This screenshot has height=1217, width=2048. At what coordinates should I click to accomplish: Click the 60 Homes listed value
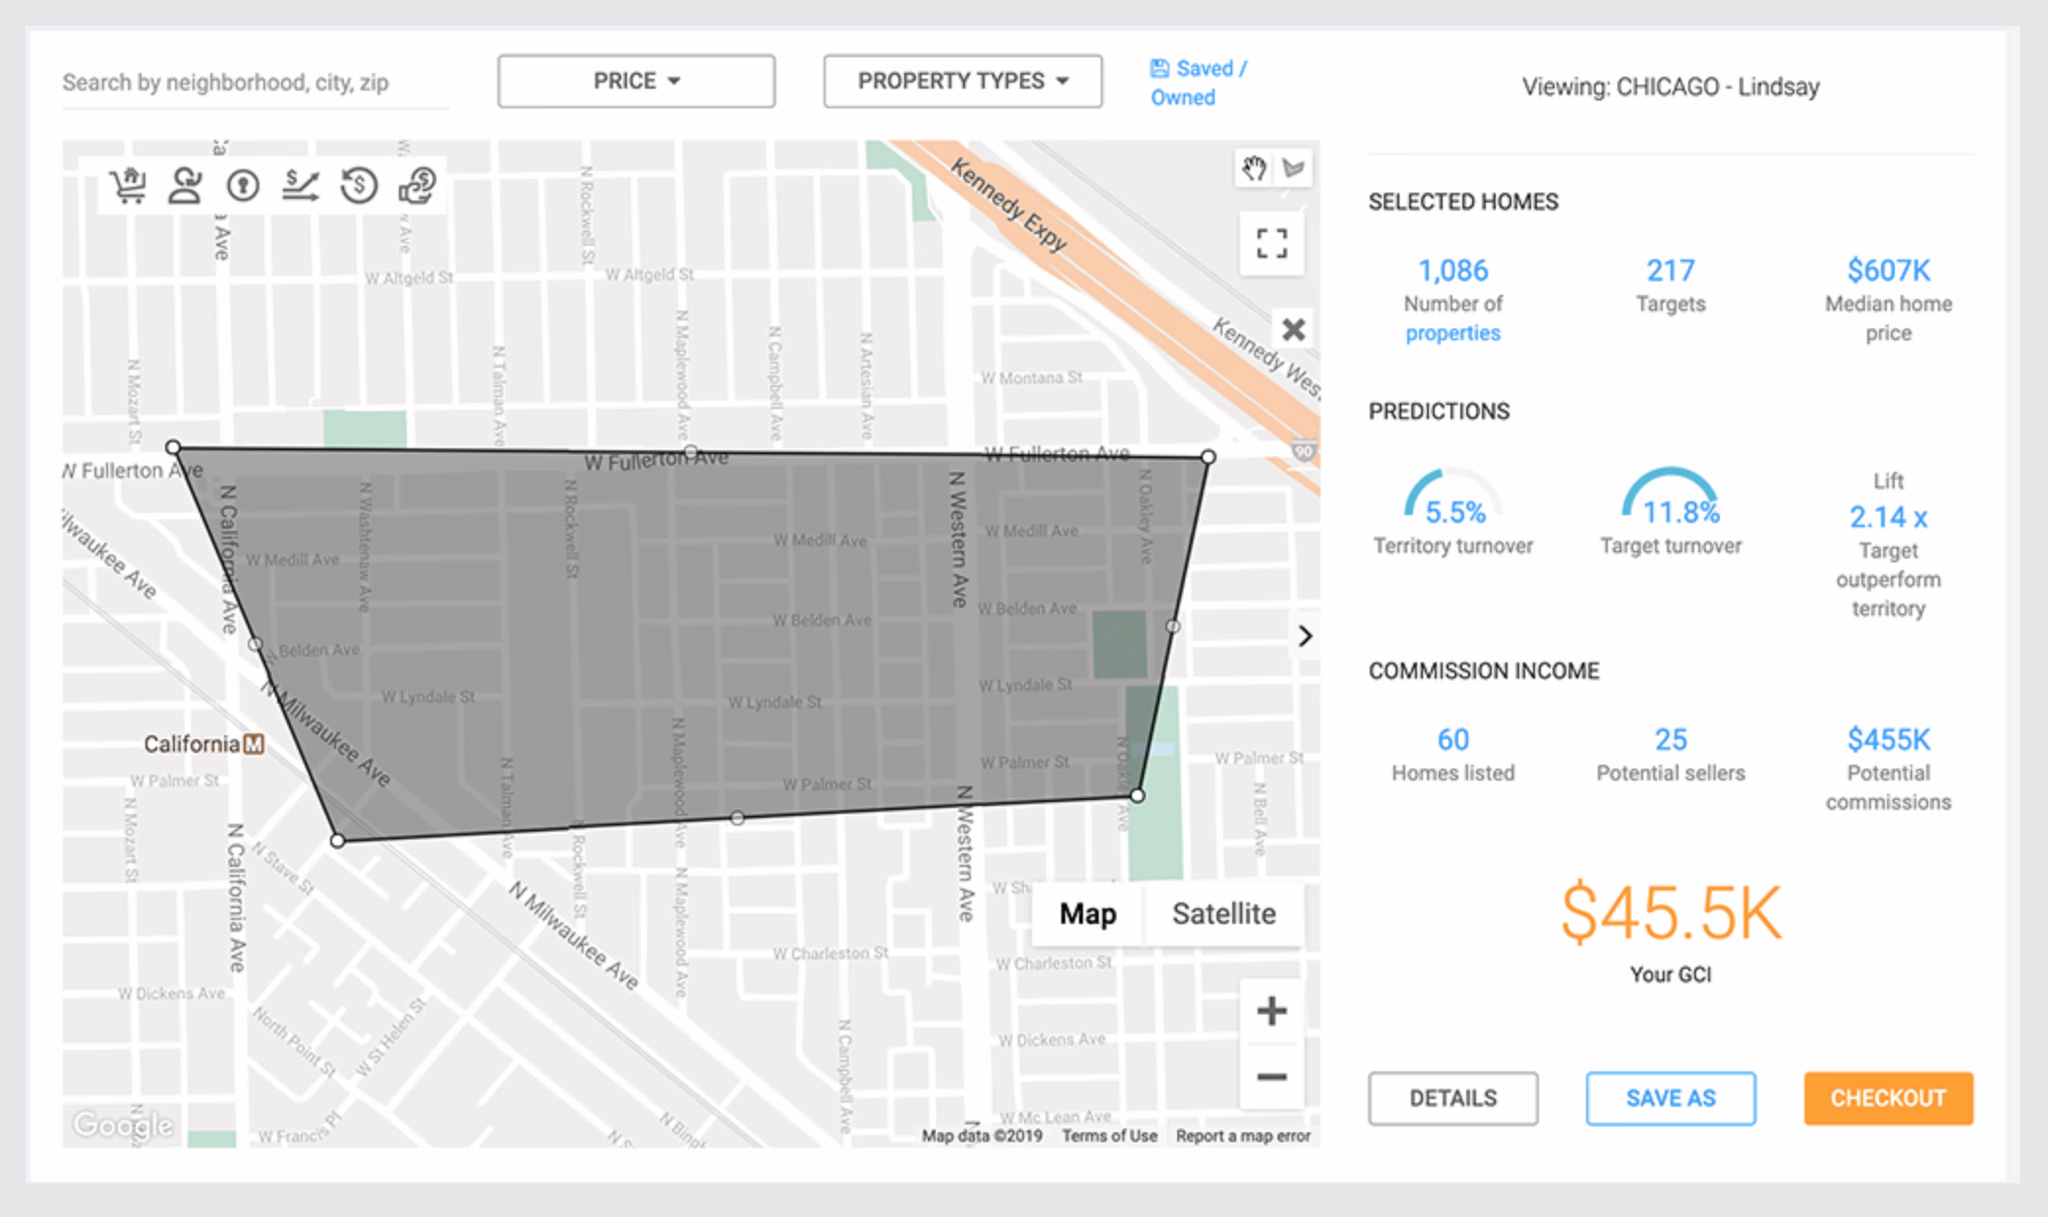pos(1453,739)
